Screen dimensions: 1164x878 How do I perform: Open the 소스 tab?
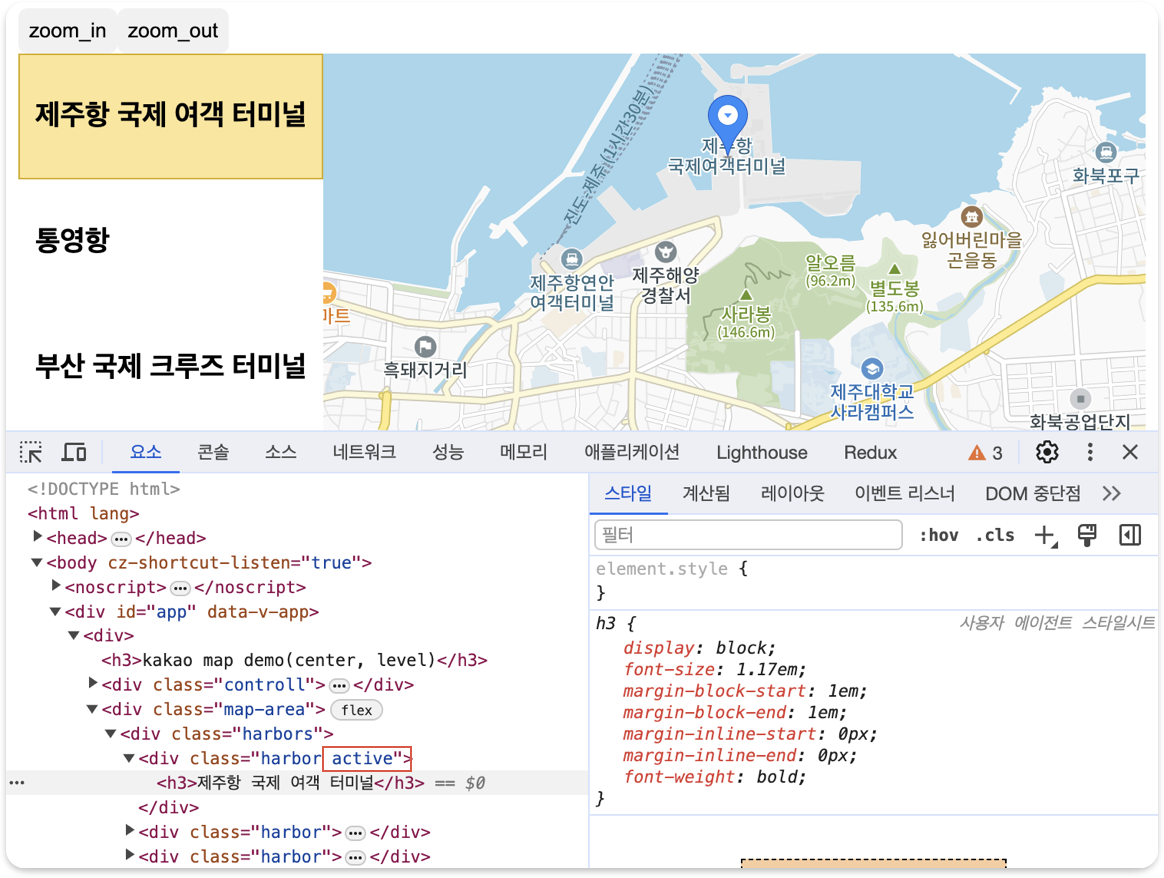click(281, 452)
